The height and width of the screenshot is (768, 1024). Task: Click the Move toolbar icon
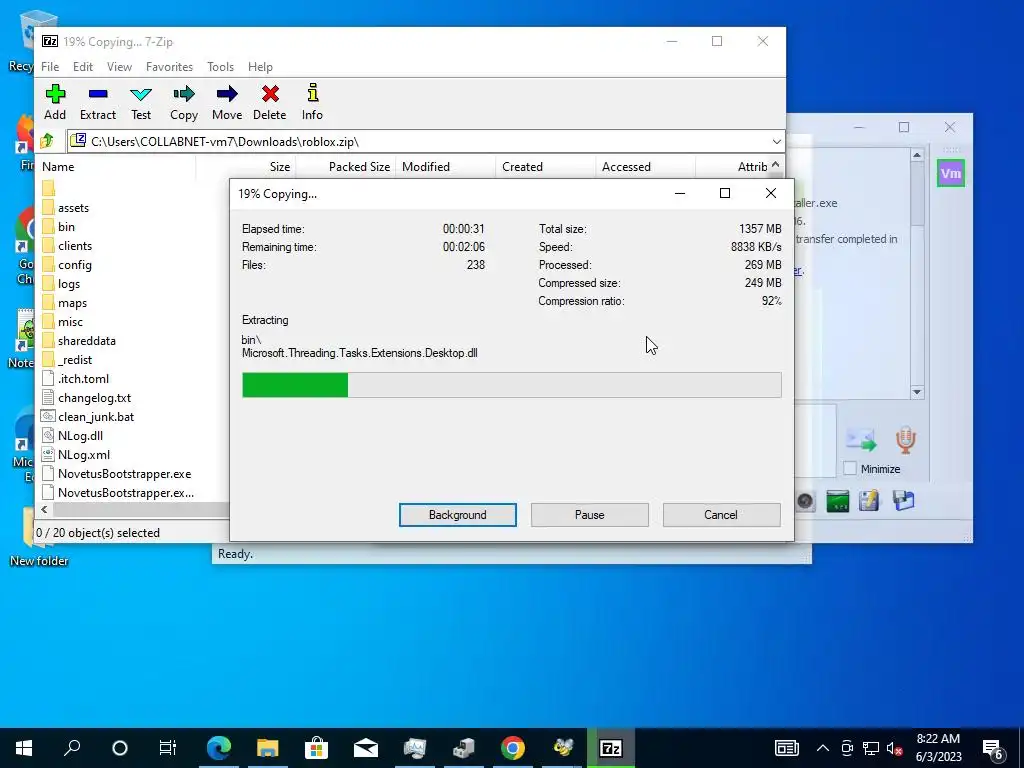pos(227,102)
